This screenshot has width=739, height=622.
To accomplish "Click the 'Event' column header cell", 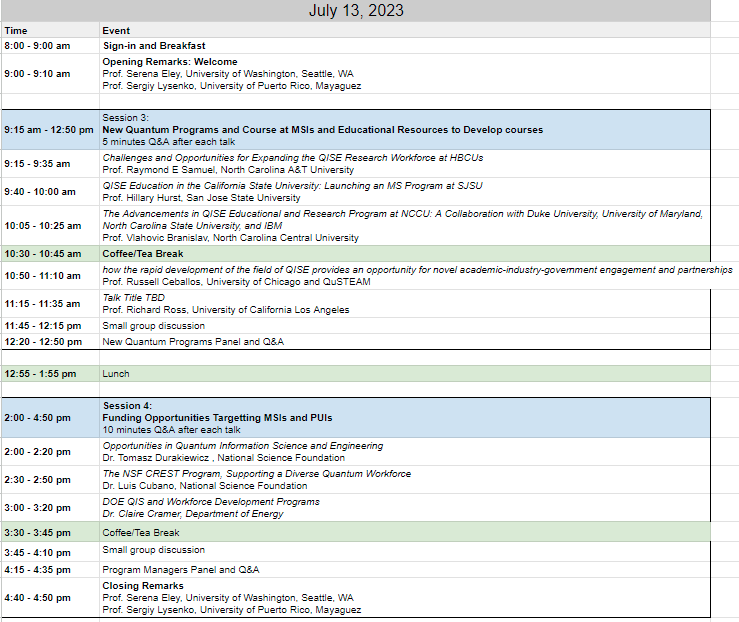I will pyautogui.click(x=405, y=31).
